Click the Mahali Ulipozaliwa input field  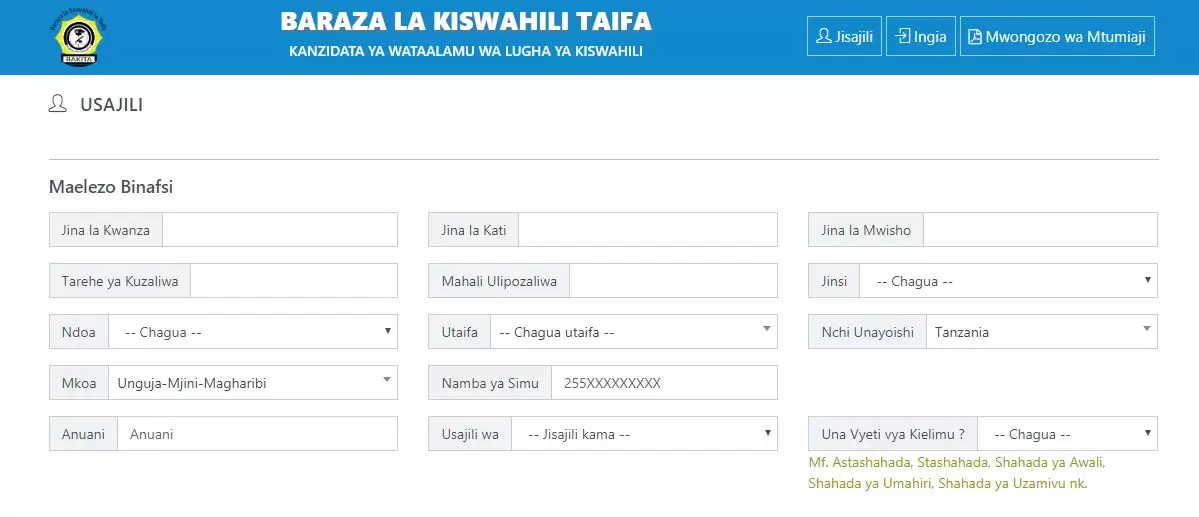pos(674,281)
